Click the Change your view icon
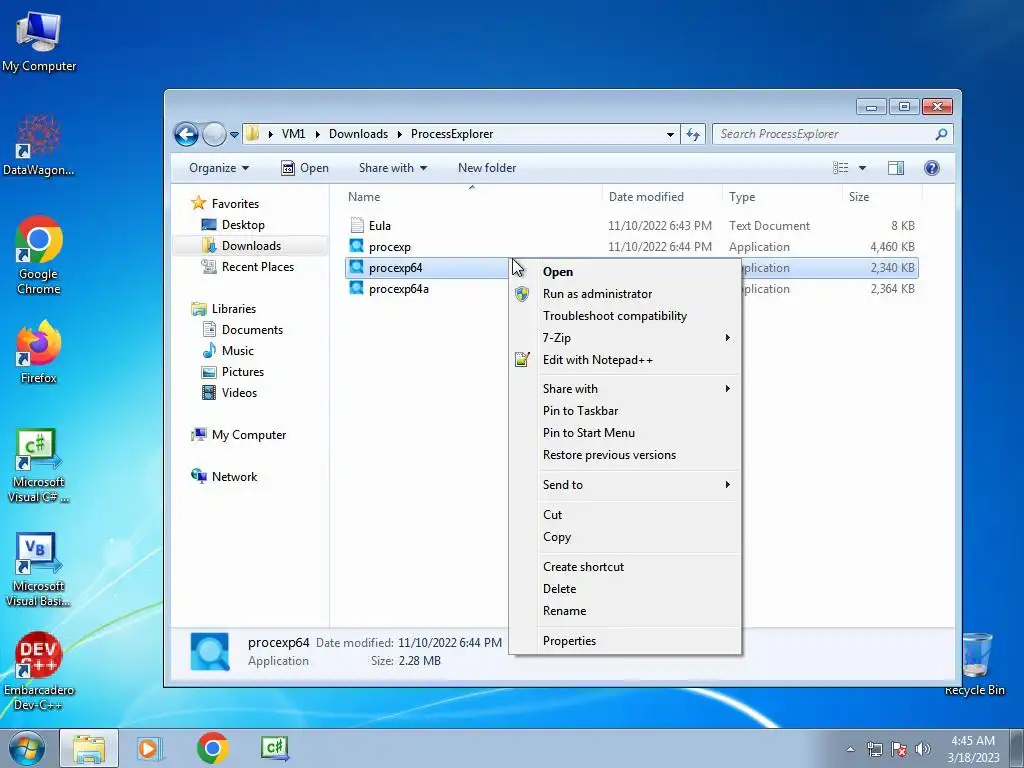The width and height of the screenshot is (1024, 768). click(x=840, y=168)
